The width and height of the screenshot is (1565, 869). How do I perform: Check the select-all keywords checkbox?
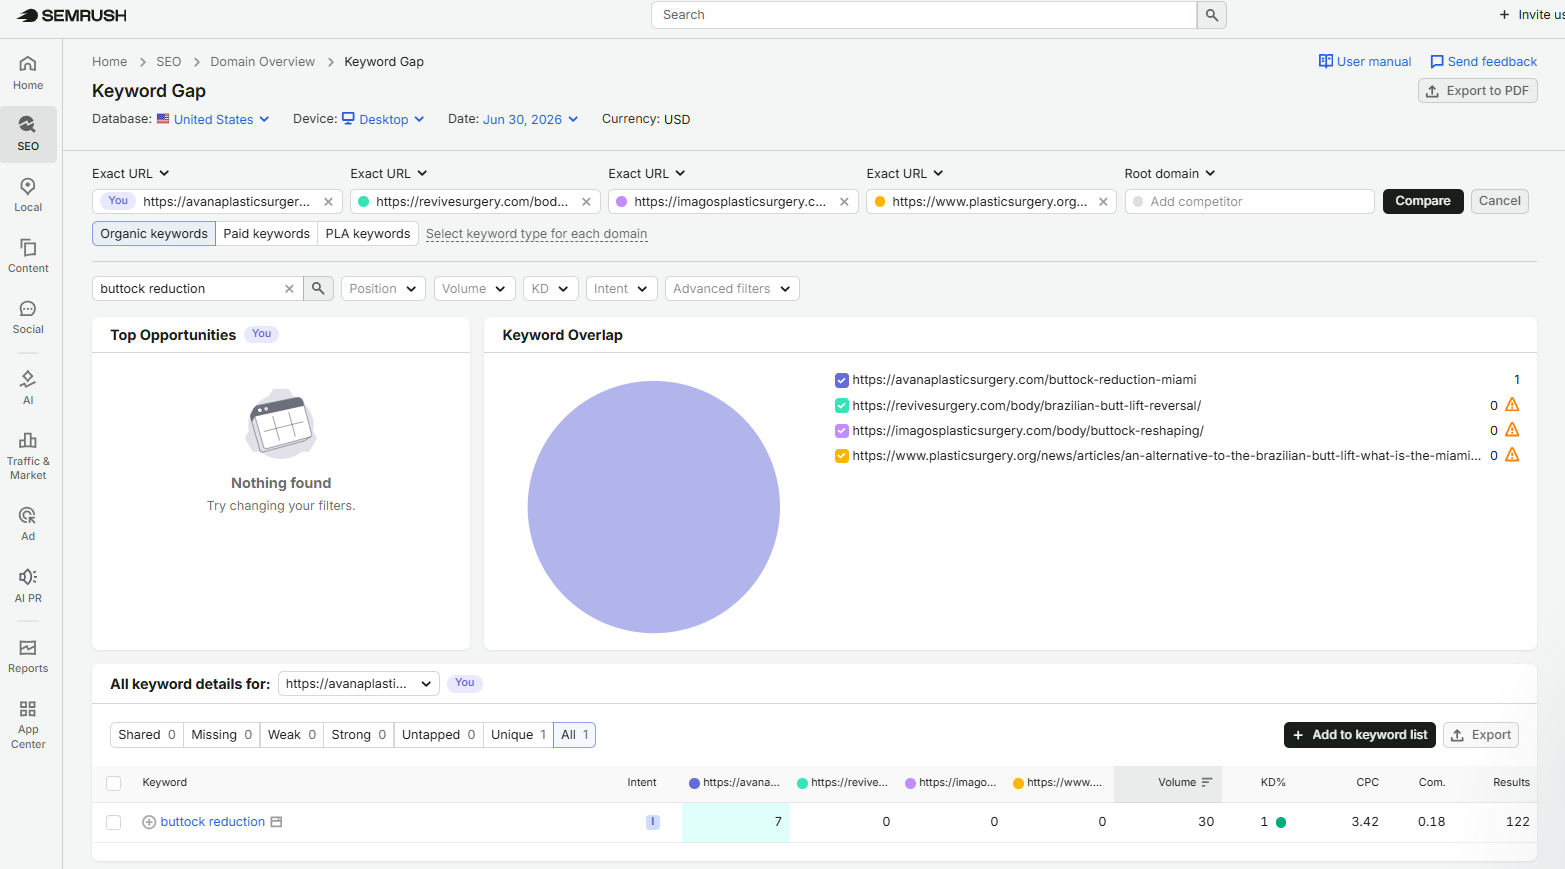(114, 783)
